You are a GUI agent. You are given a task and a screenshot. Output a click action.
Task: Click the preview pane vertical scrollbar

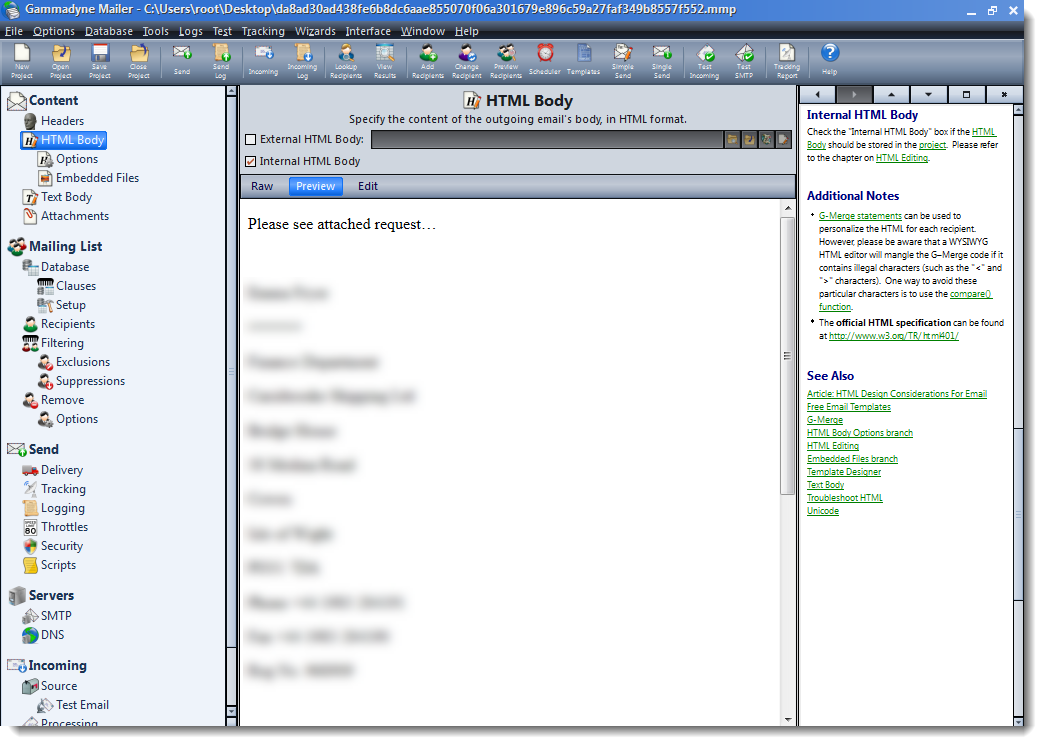(788, 356)
